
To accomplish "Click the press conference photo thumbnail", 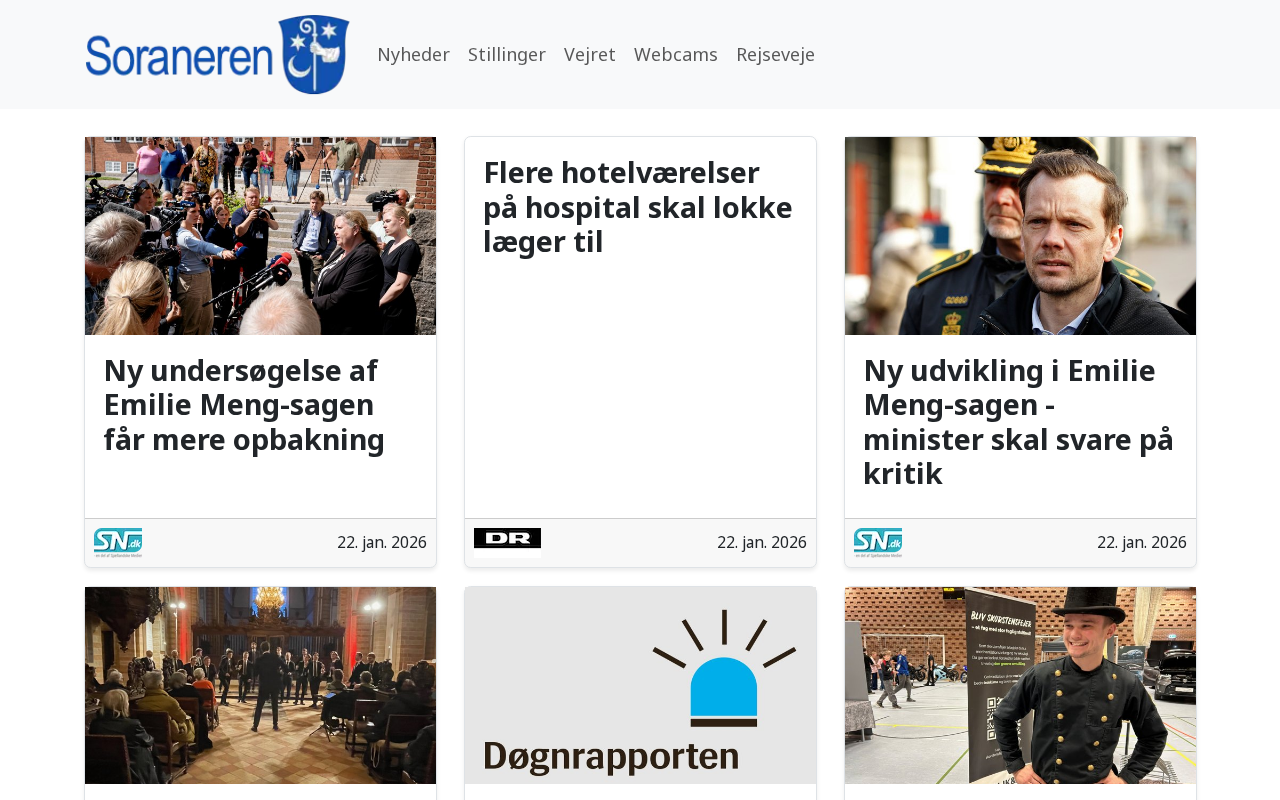I will [x=260, y=236].
